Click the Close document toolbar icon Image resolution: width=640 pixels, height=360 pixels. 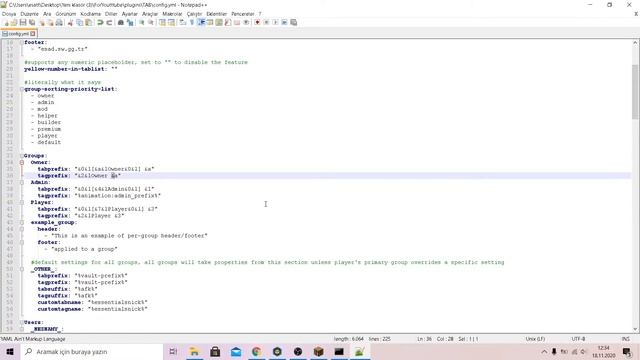pyautogui.click(x=42, y=22)
